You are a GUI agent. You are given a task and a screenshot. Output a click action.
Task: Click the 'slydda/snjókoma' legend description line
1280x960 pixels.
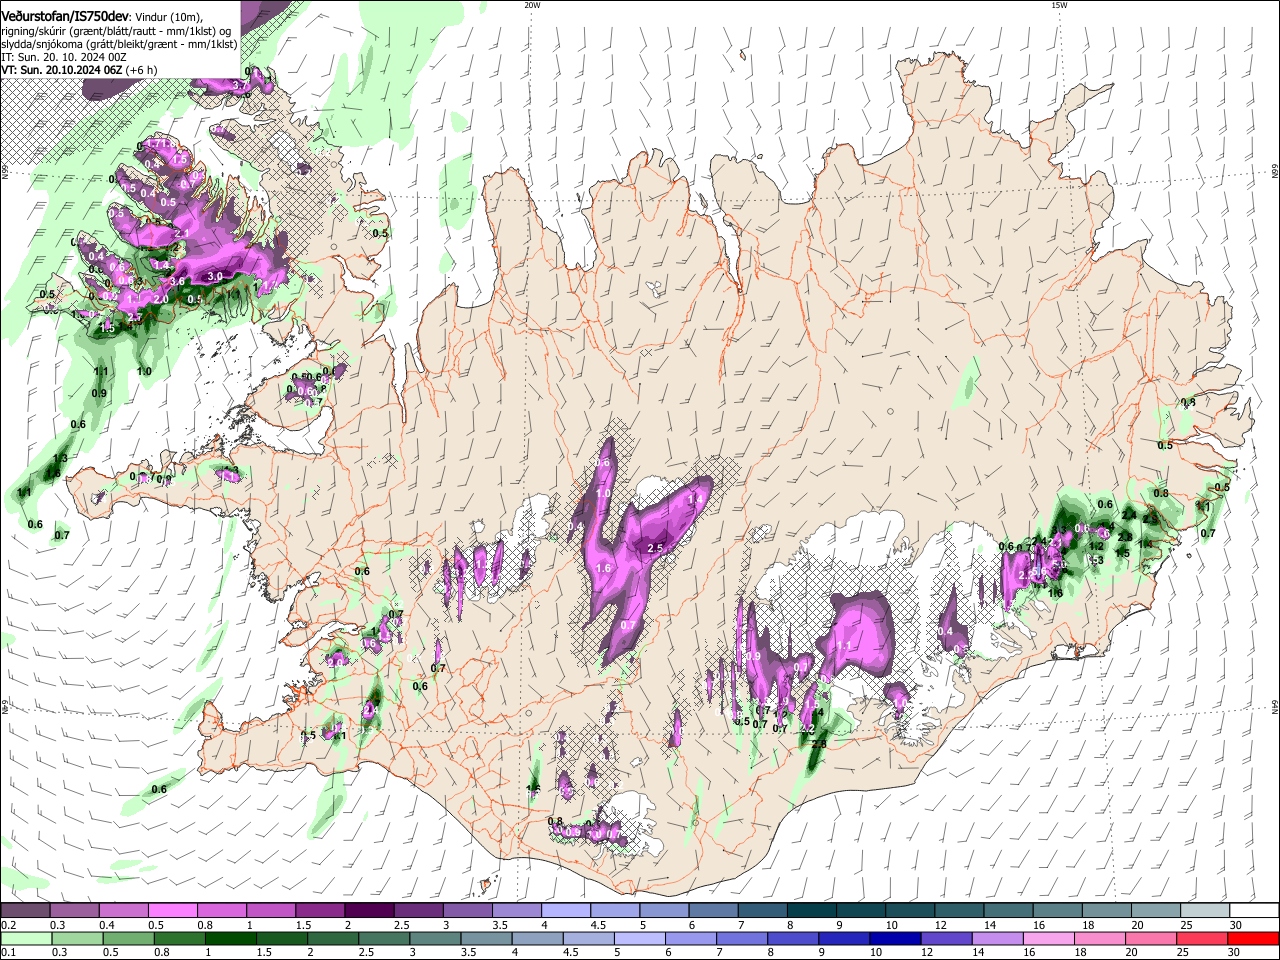click(x=119, y=44)
